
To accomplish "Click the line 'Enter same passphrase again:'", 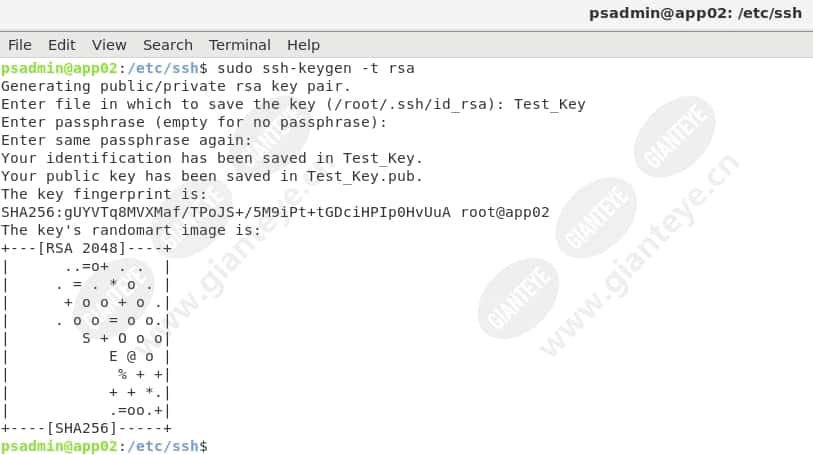I will click(127, 140).
